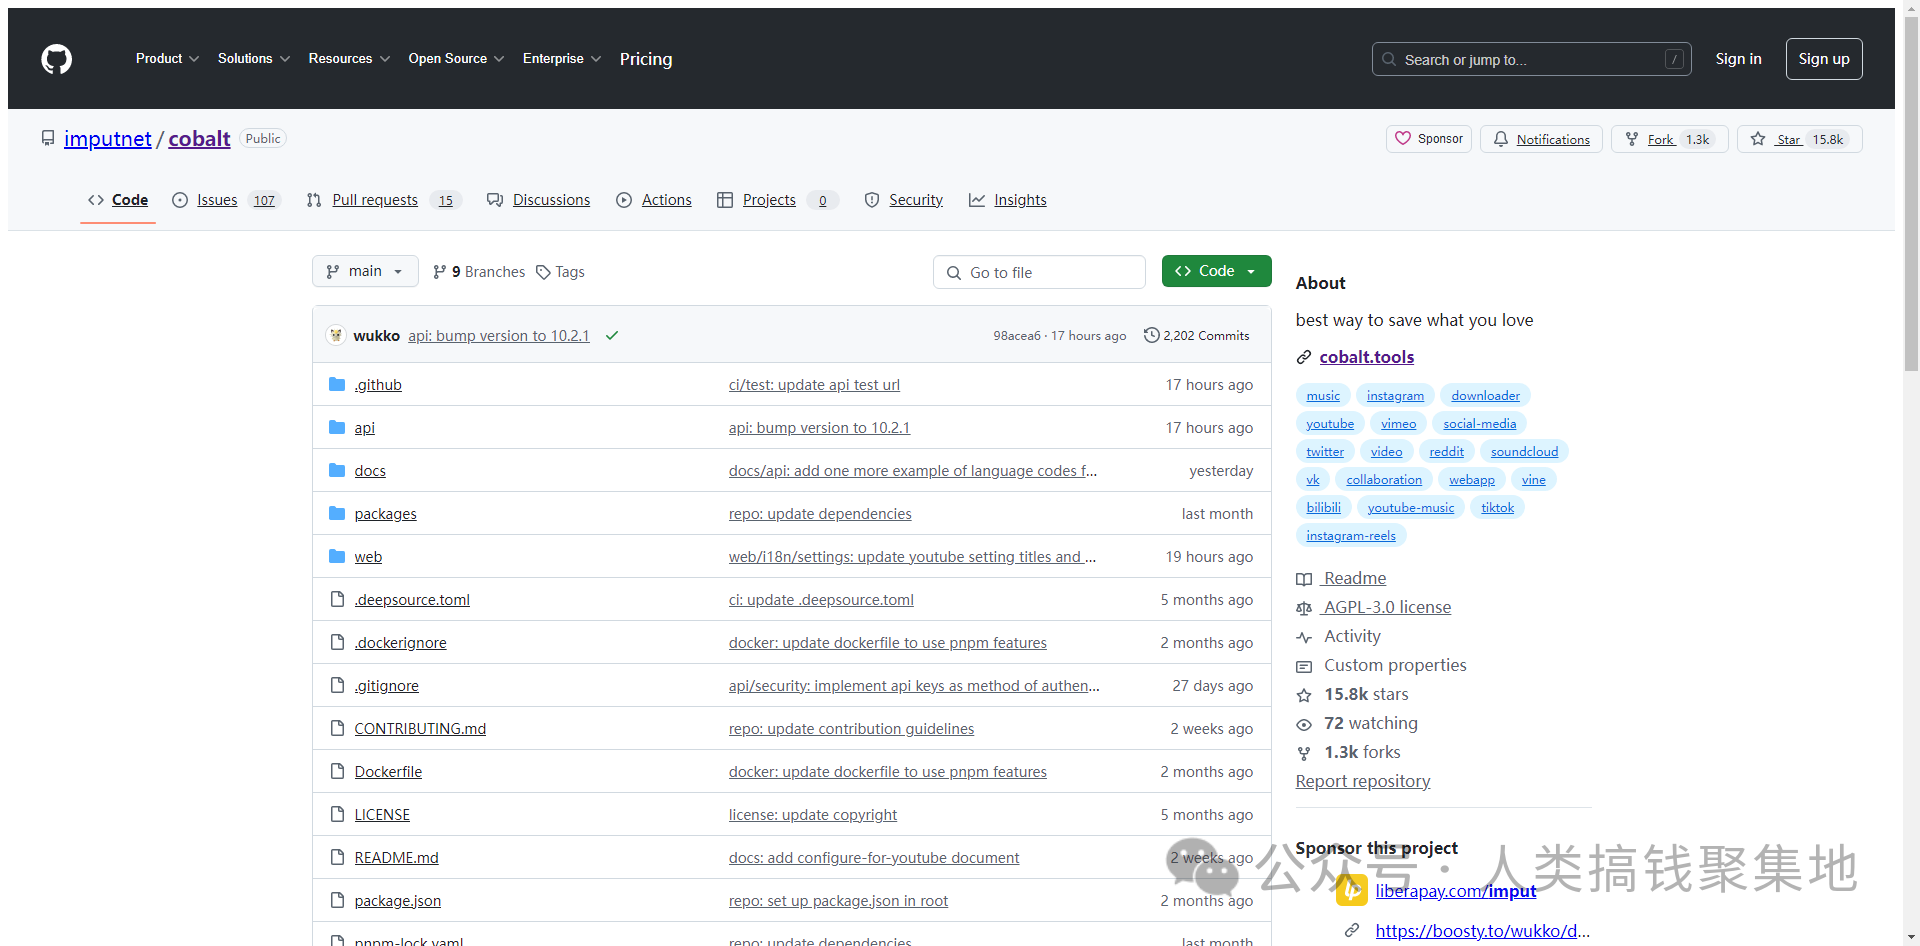Click the Sponsor heart button
The height and width of the screenshot is (946, 1920).
[1428, 139]
